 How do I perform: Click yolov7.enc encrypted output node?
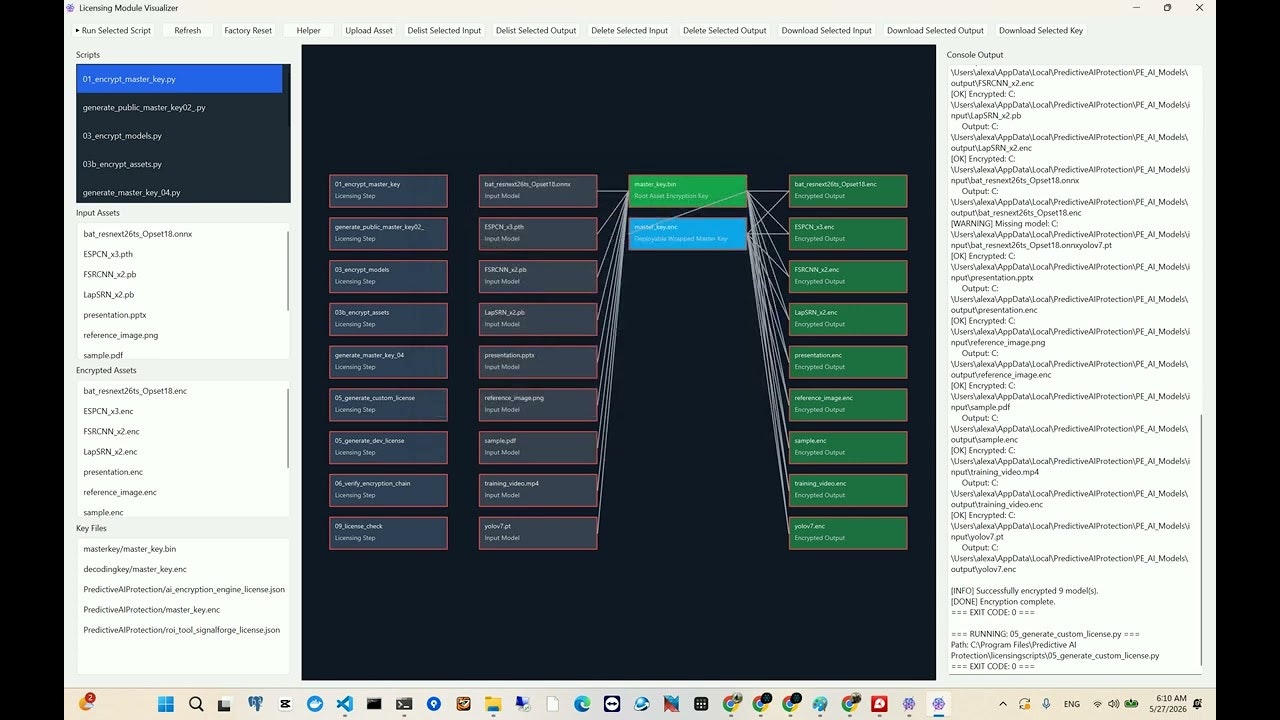[x=848, y=532]
